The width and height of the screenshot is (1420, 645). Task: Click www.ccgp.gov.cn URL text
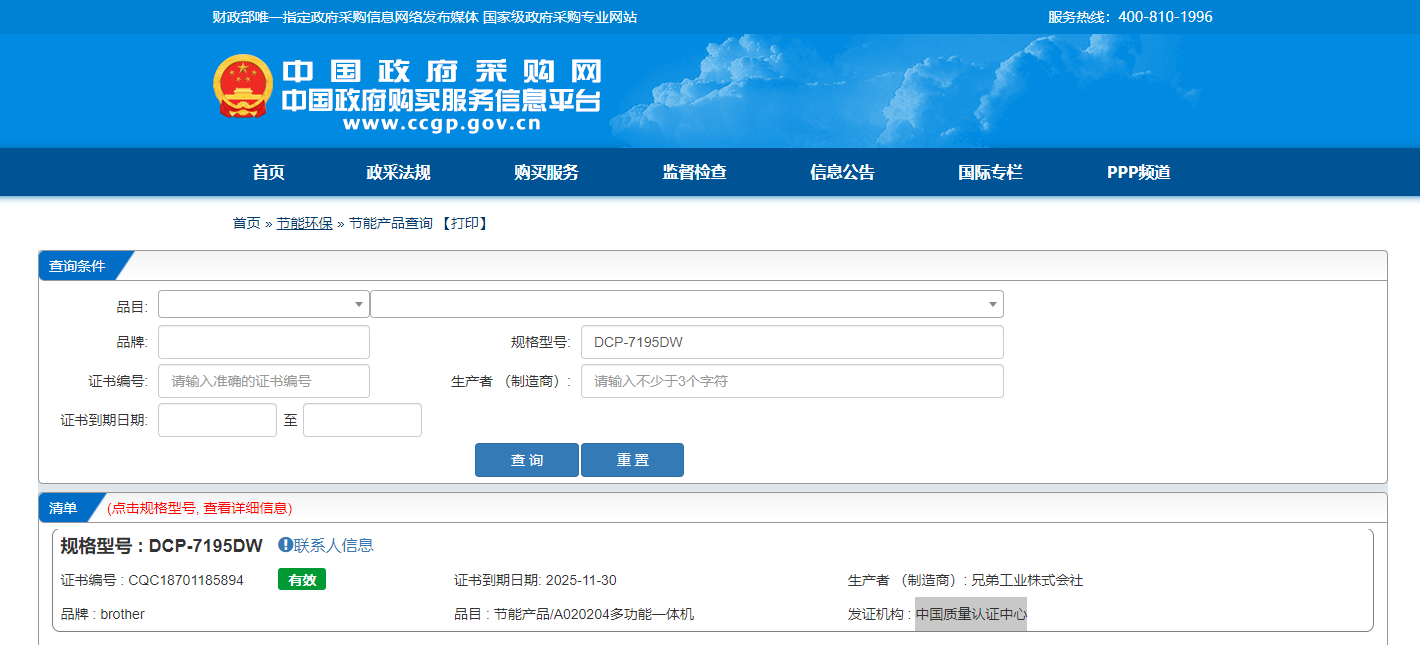pos(441,124)
